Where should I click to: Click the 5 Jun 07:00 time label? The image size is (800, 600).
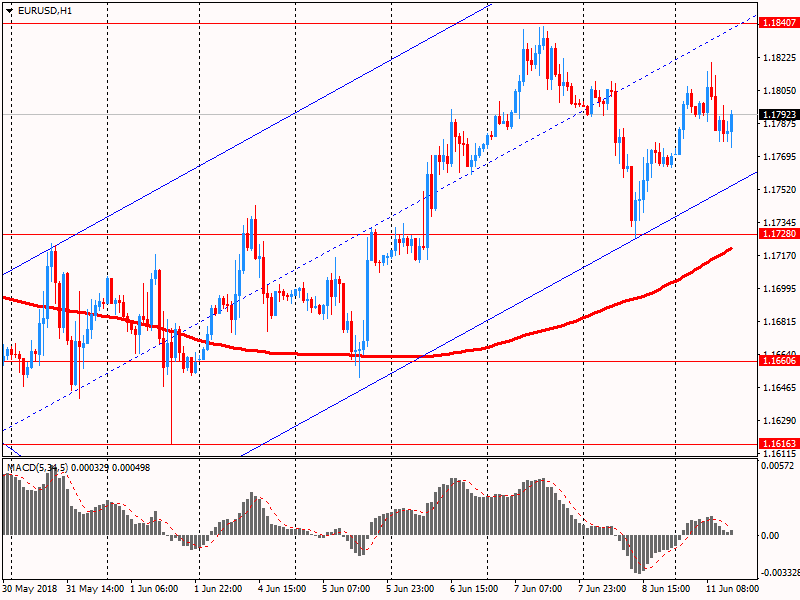346,589
